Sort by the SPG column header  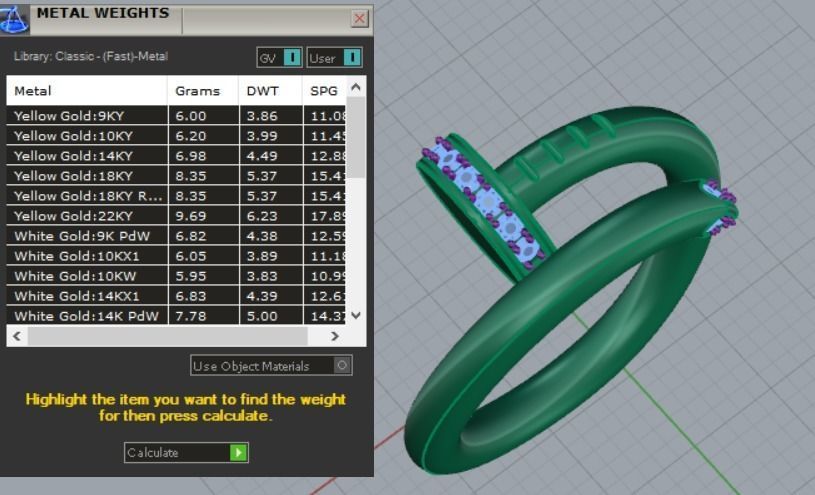pos(324,91)
